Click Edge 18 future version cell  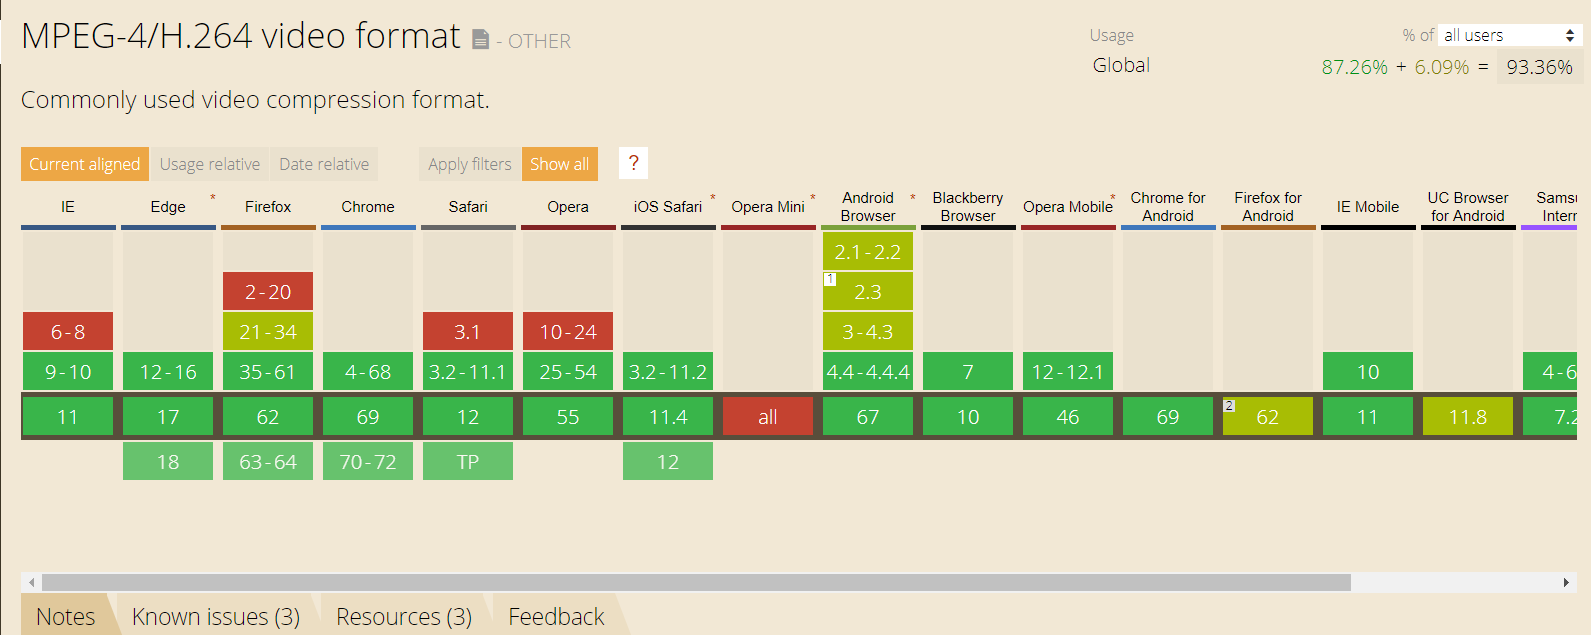click(x=168, y=461)
